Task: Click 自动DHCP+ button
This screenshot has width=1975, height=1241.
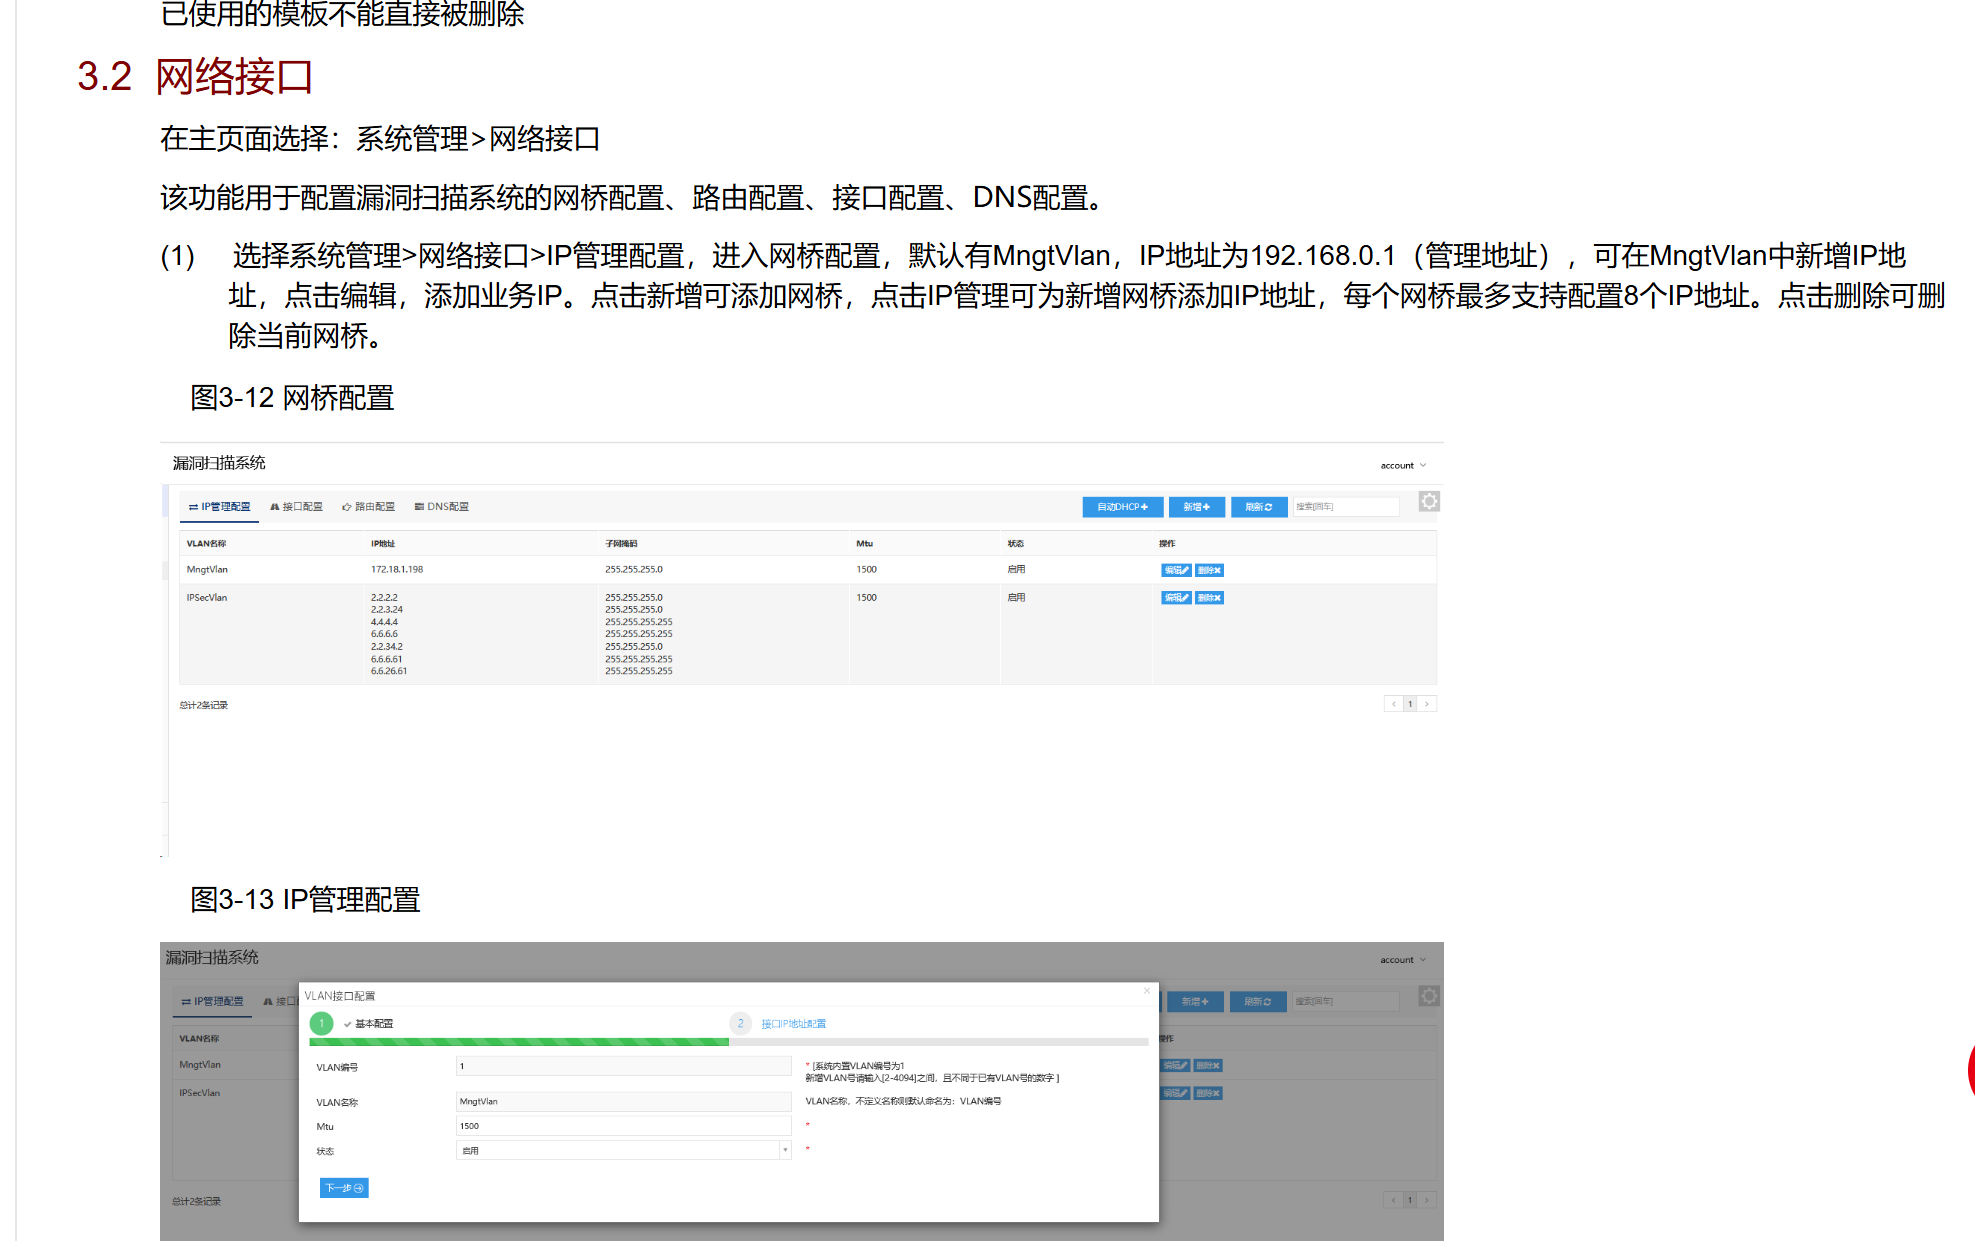Action: 1122,507
